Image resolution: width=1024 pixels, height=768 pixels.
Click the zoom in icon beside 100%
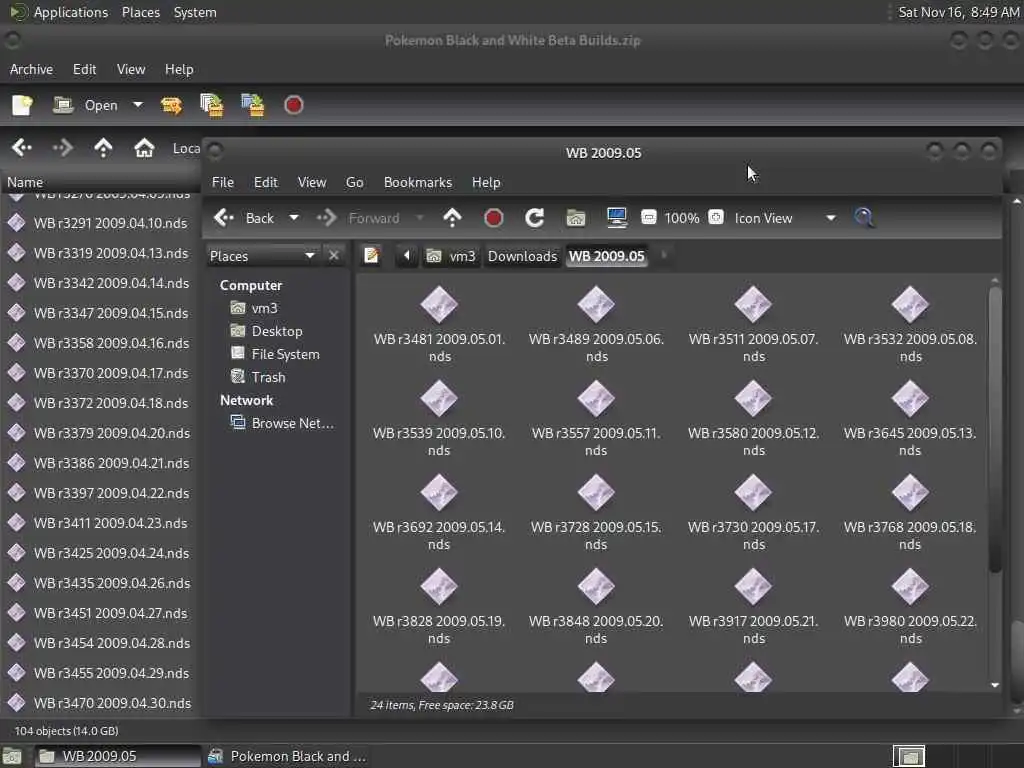click(x=716, y=217)
